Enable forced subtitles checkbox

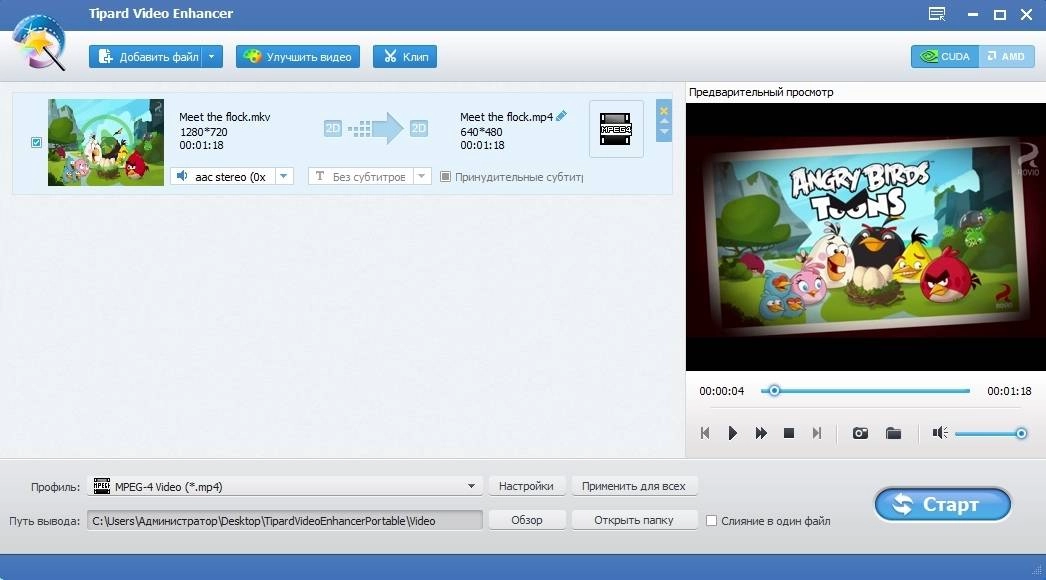click(x=445, y=177)
